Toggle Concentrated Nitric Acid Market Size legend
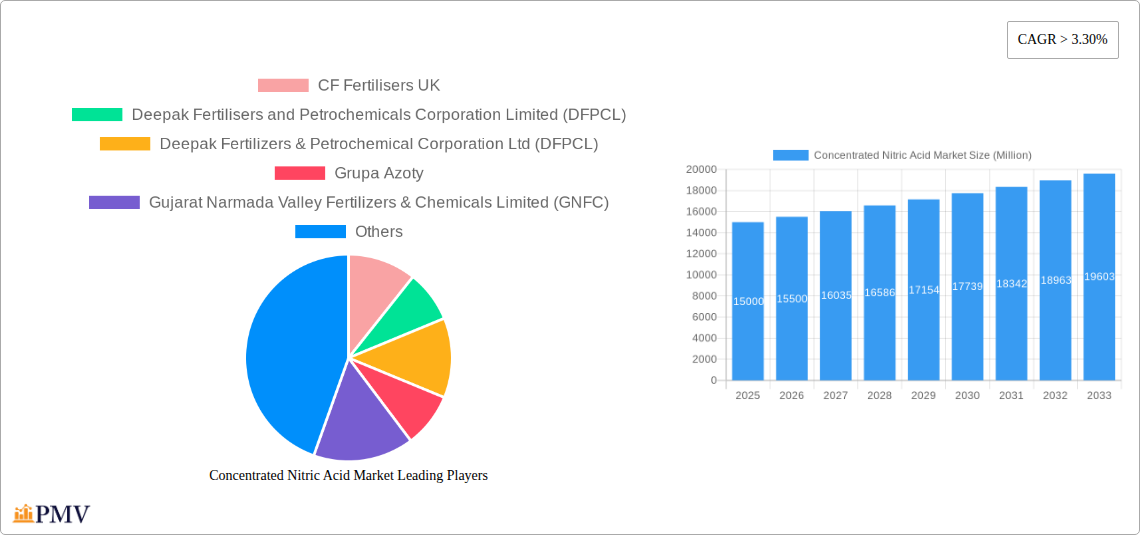This screenshot has height=535, width=1140. point(923,155)
